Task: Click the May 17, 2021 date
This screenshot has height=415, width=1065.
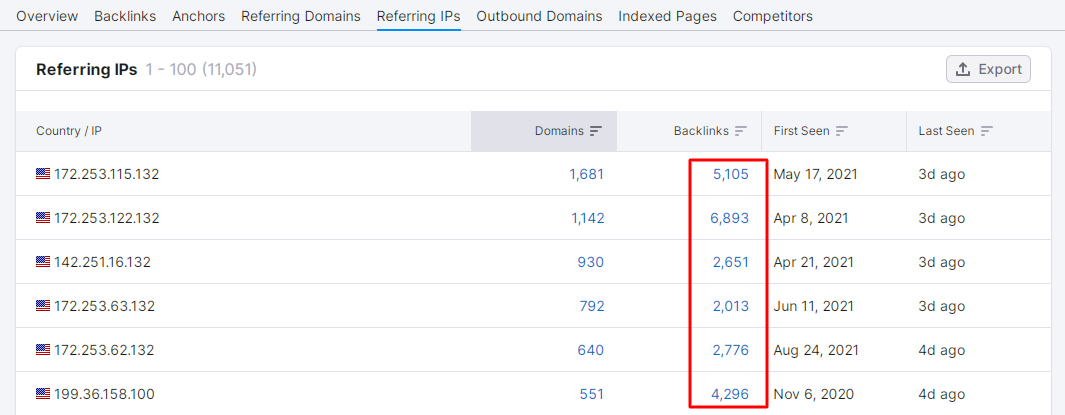Action: pos(816,175)
